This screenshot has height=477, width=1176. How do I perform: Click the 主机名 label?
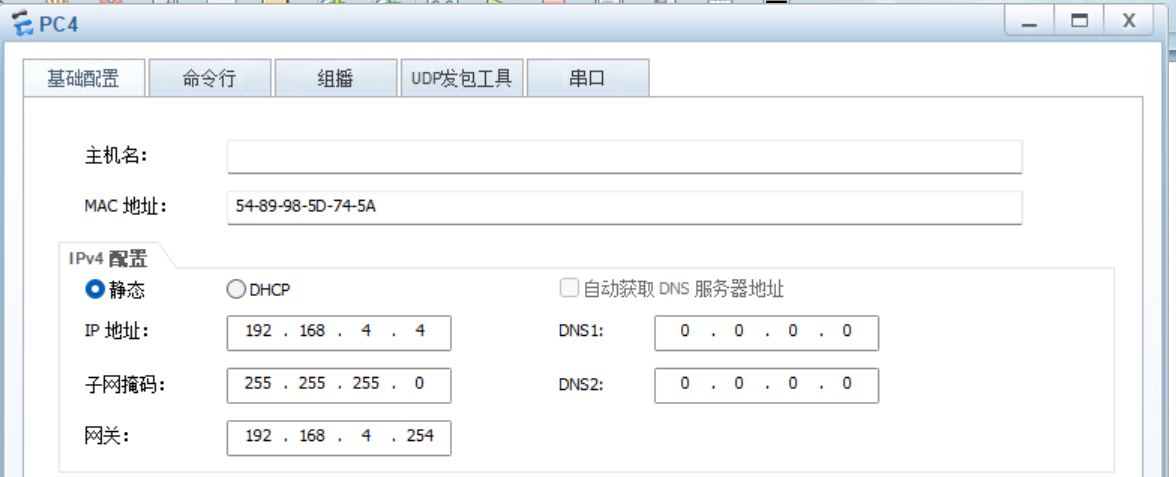[x=116, y=157]
